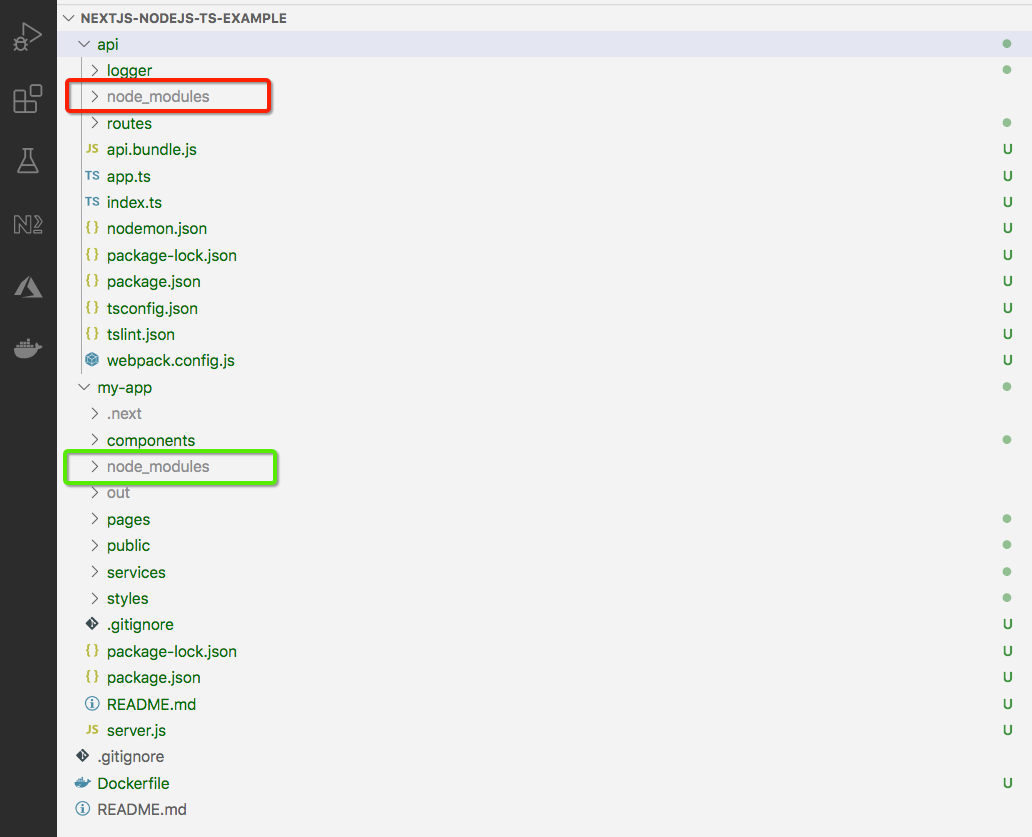Click the JS icon beside server.js

[92, 730]
